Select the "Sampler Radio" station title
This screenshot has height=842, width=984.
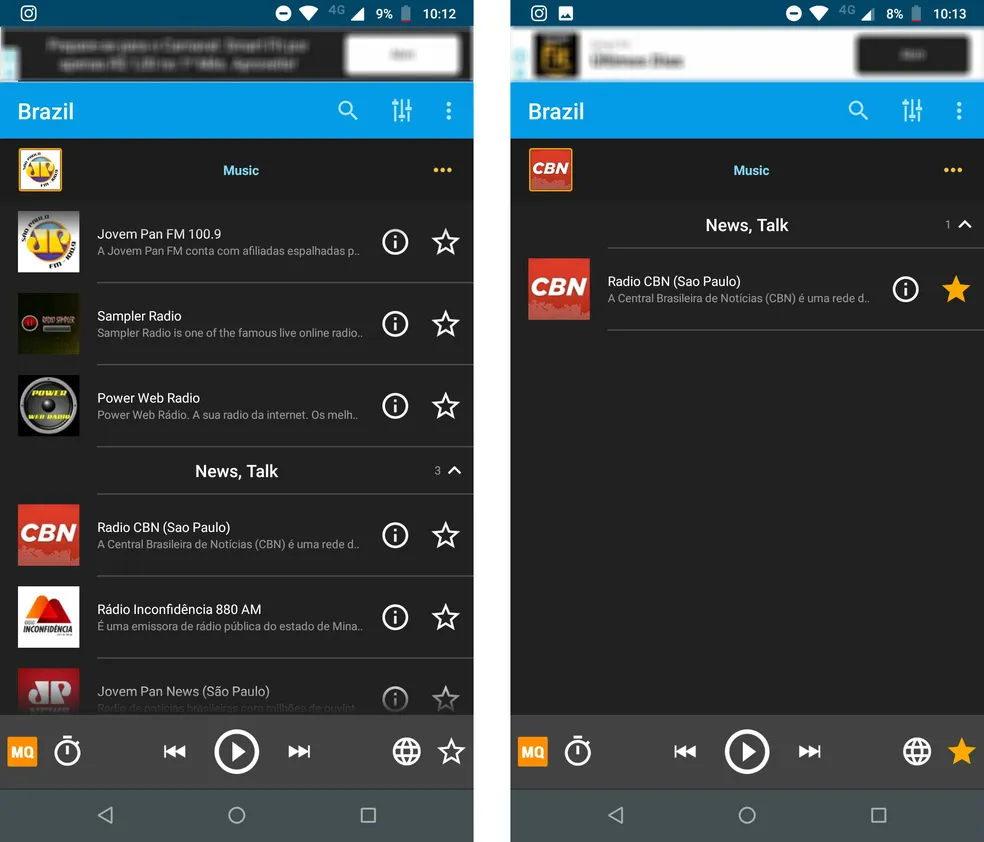139,316
